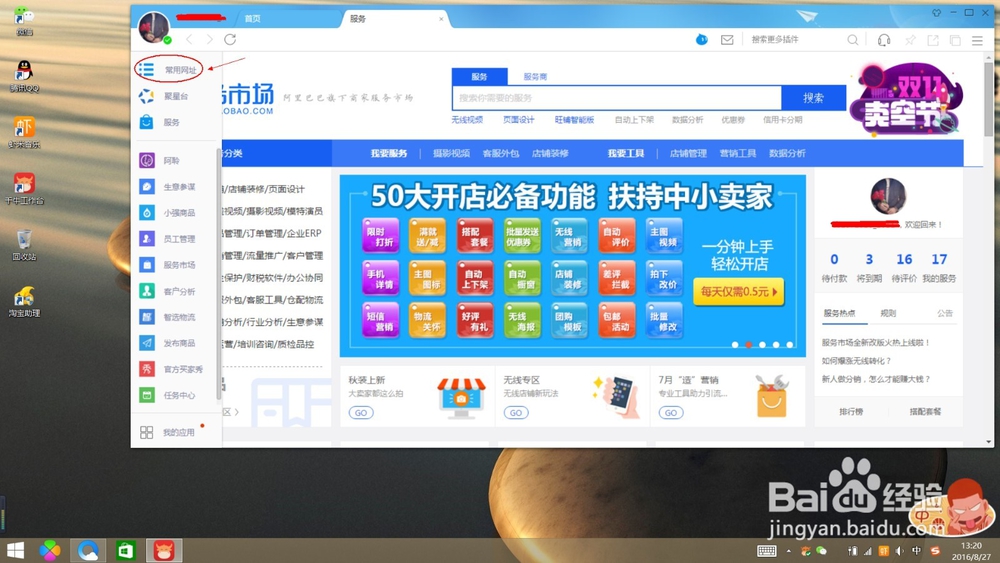
Task: Click the 搭配套餐 red tile in the banner
Action: point(475,236)
